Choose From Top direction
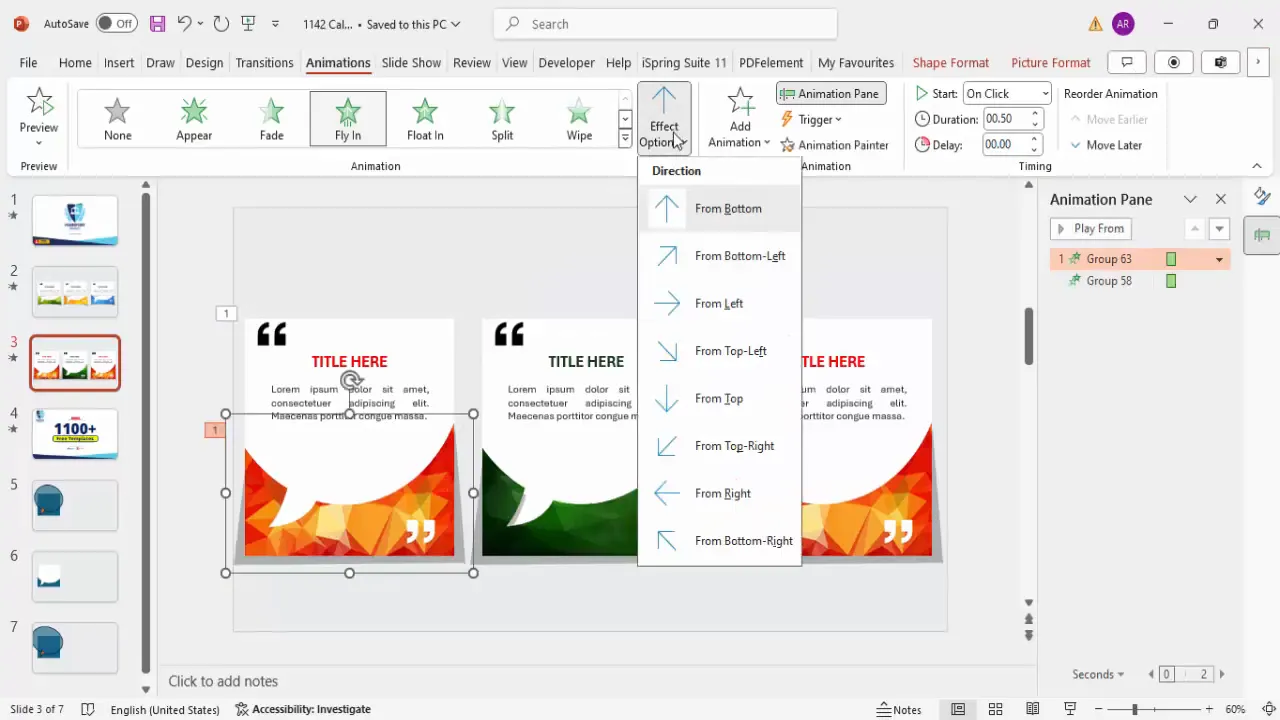The image size is (1280, 720). click(719, 398)
